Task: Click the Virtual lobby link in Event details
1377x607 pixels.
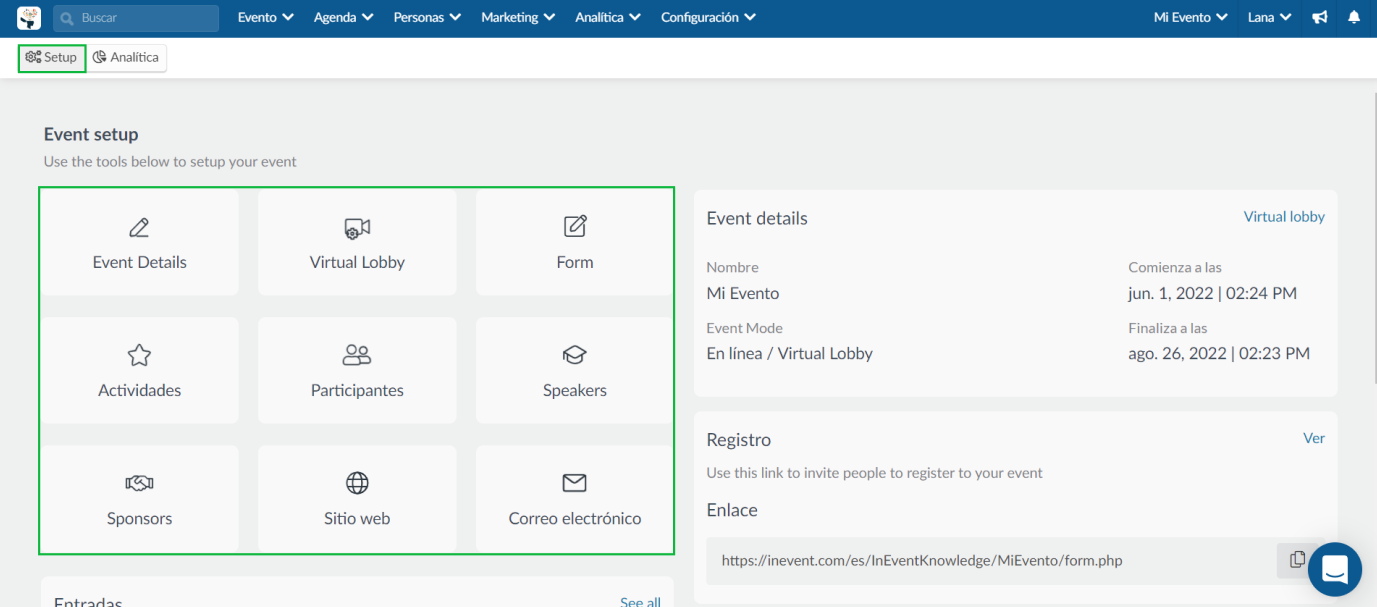Action: 1284,217
